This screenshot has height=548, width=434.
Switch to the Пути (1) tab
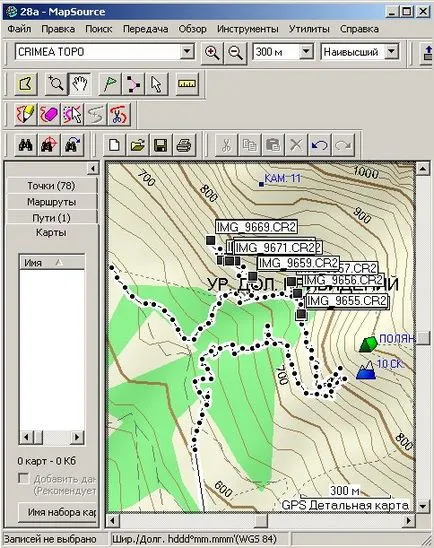coord(51,218)
